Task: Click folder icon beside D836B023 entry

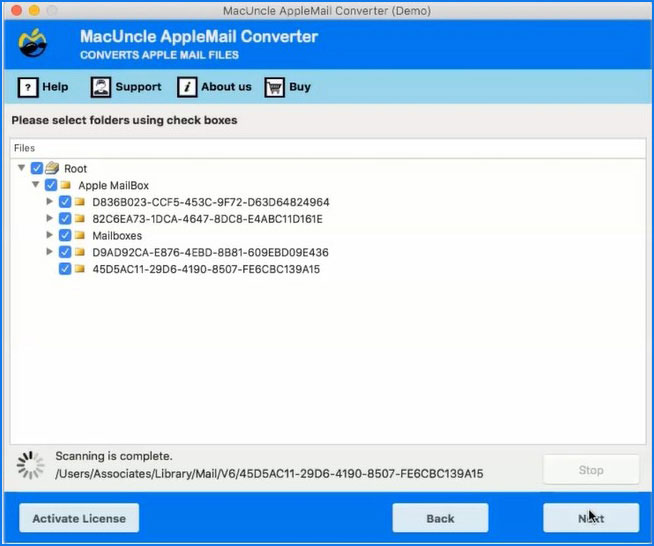Action: [x=80, y=202]
